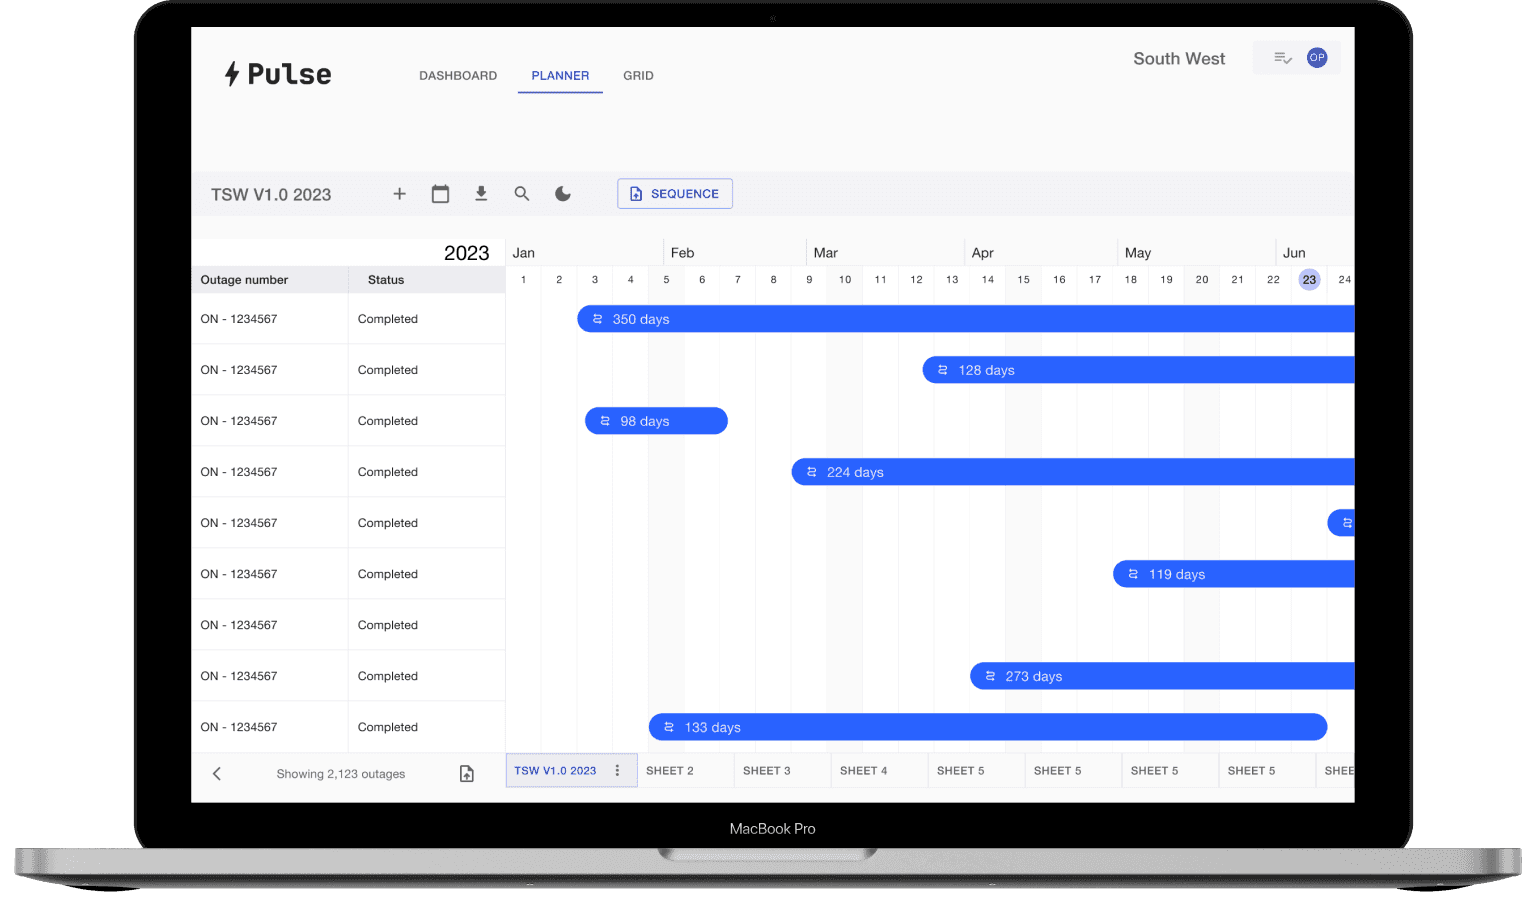Open the OP user avatar menu
Image resolution: width=1536 pixels, height=897 pixels.
(1317, 58)
